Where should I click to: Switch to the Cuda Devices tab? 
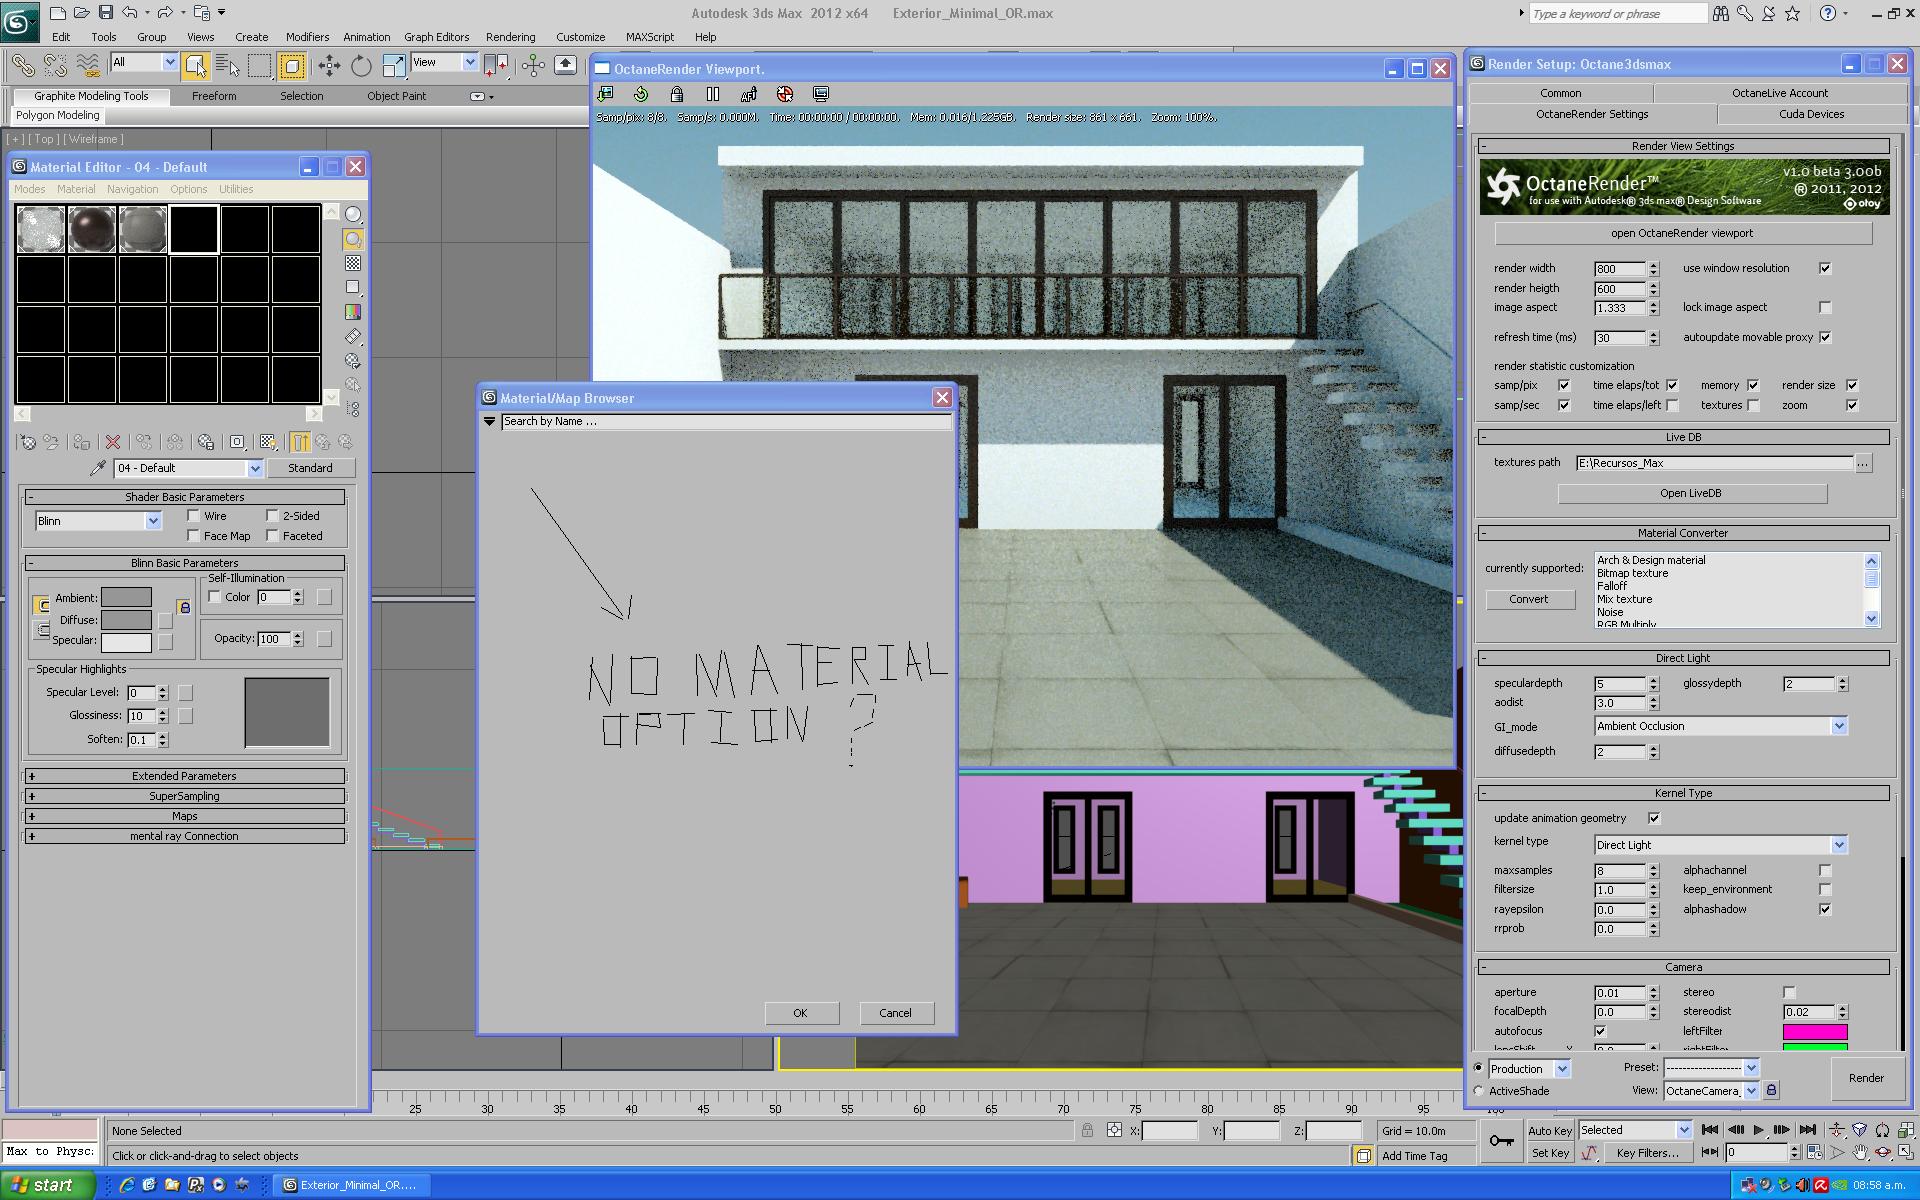[1811, 114]
